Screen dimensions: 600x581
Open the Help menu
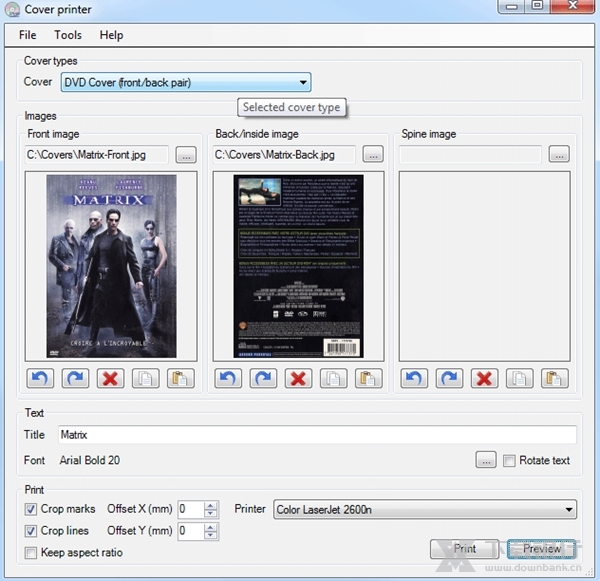[111, 35]
